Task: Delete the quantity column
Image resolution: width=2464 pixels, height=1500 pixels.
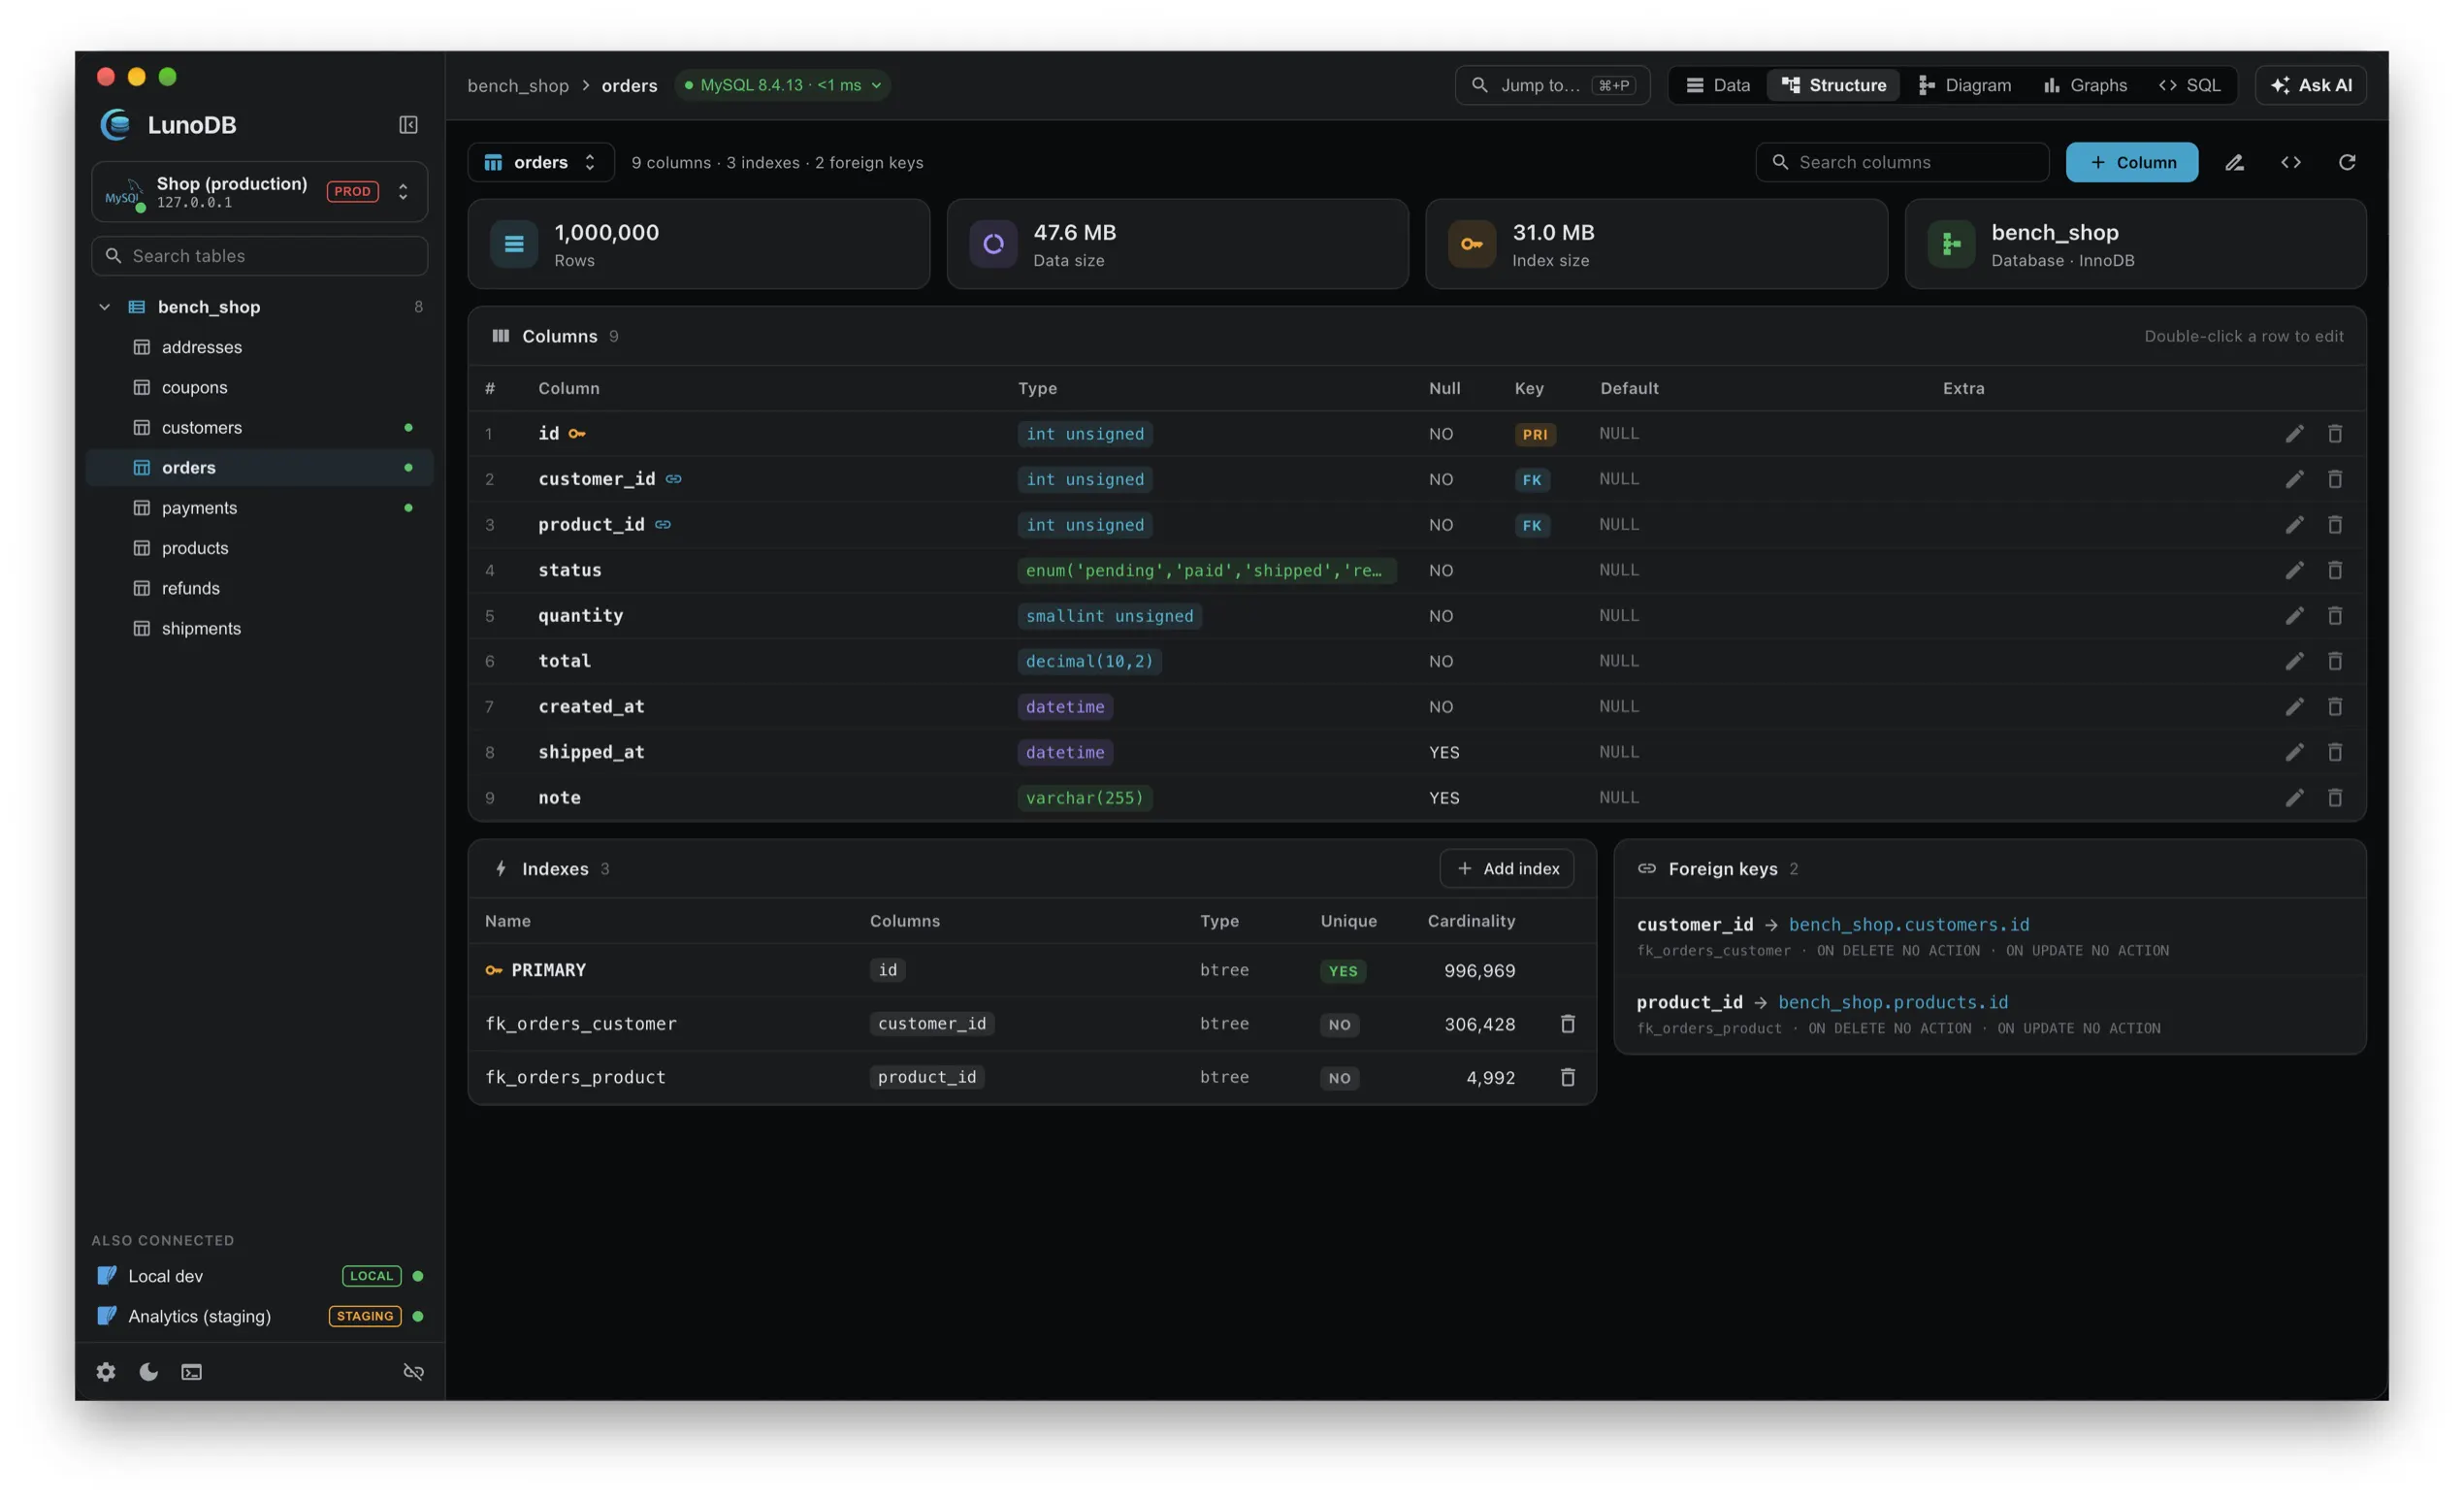Action: click(x=2335, y=615)
